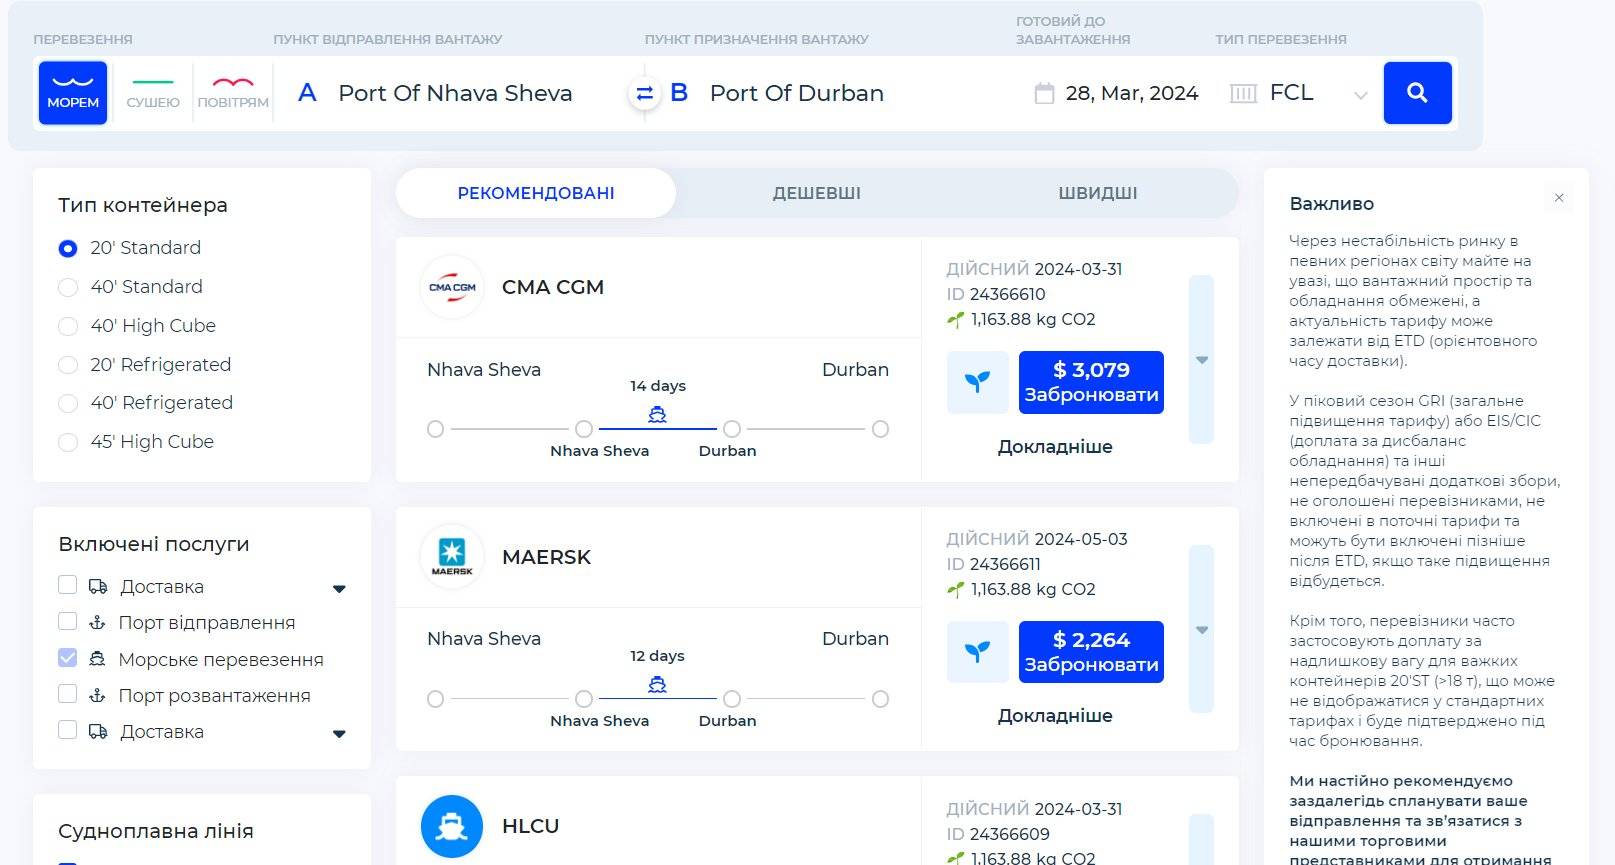
Task: Select 40' High Cube container type
Action: 68,326
